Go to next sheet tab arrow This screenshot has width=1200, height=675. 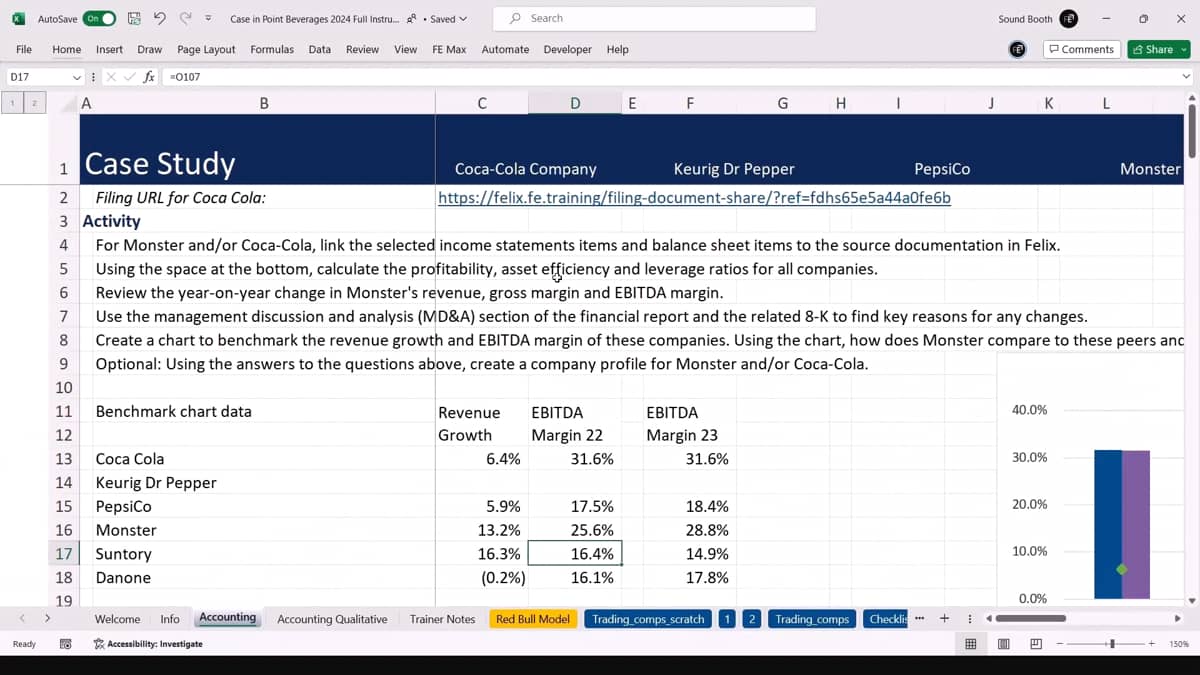point(47,619)
